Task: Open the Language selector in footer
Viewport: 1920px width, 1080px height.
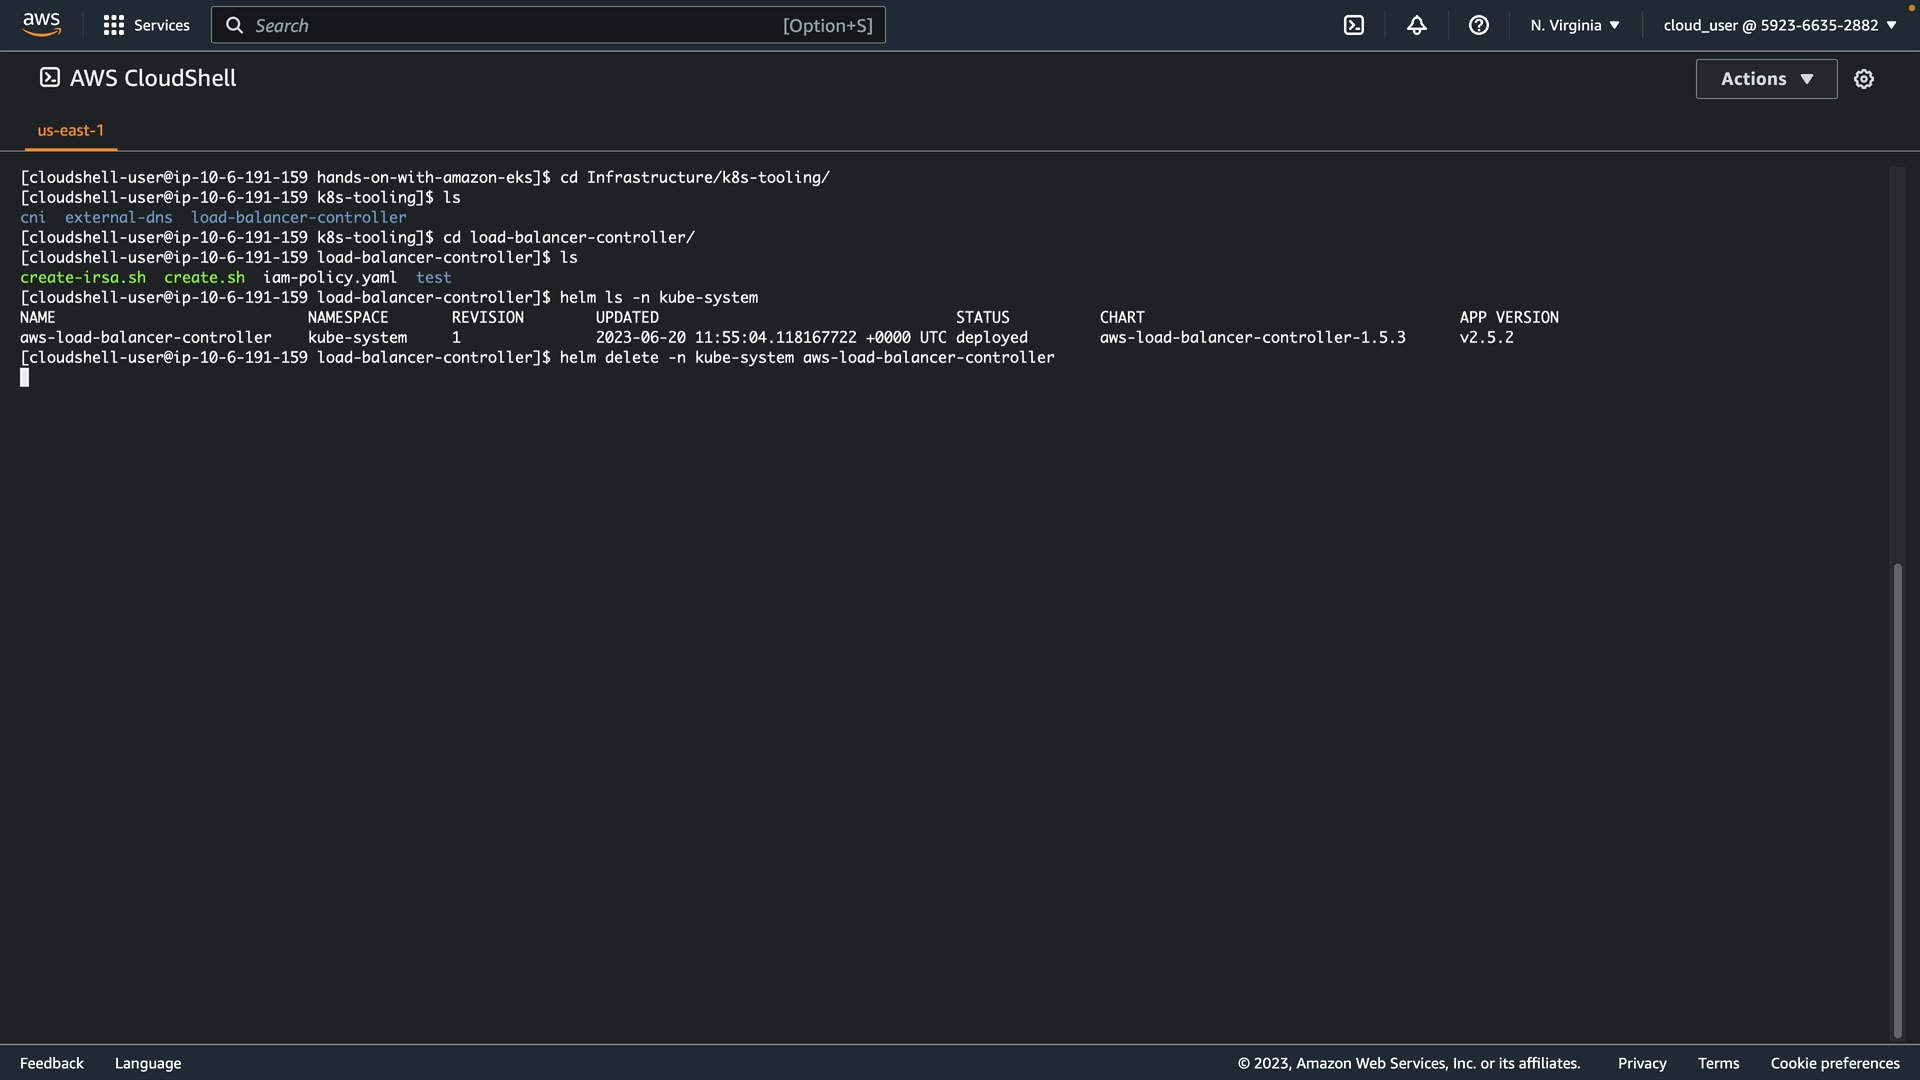Action: click(148, 1063)
